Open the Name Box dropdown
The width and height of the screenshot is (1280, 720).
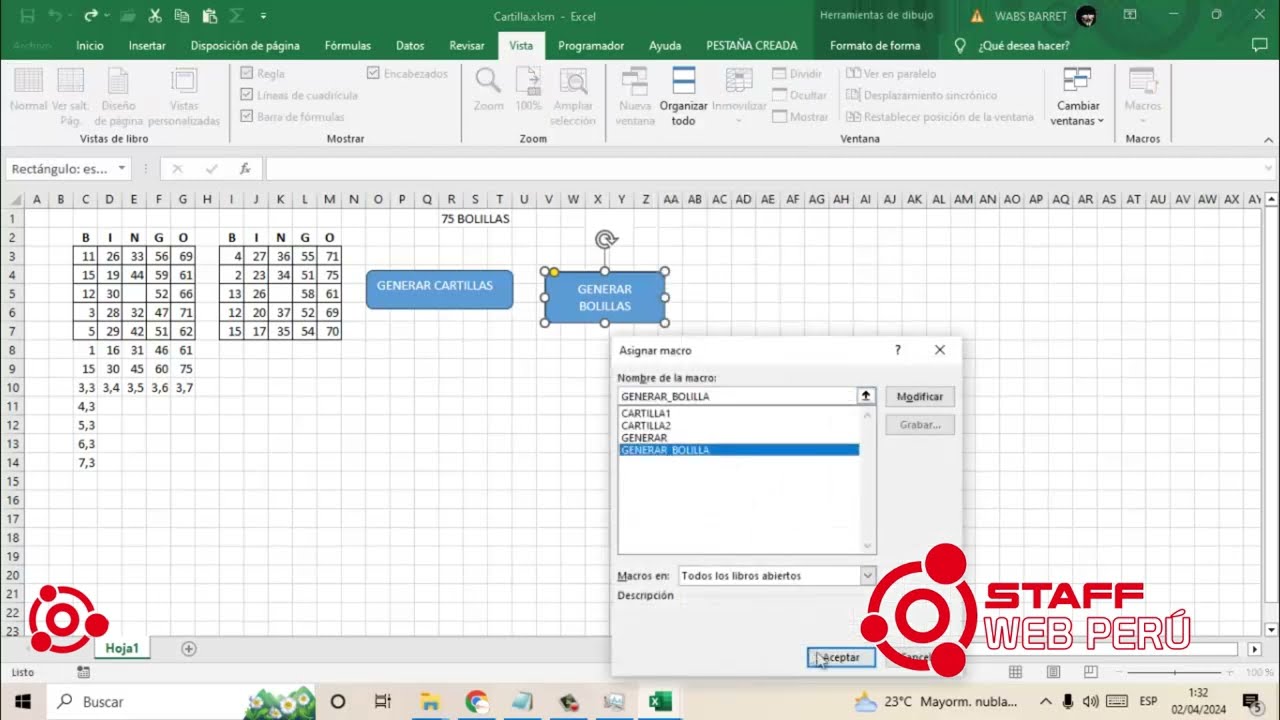pos(122,169)
